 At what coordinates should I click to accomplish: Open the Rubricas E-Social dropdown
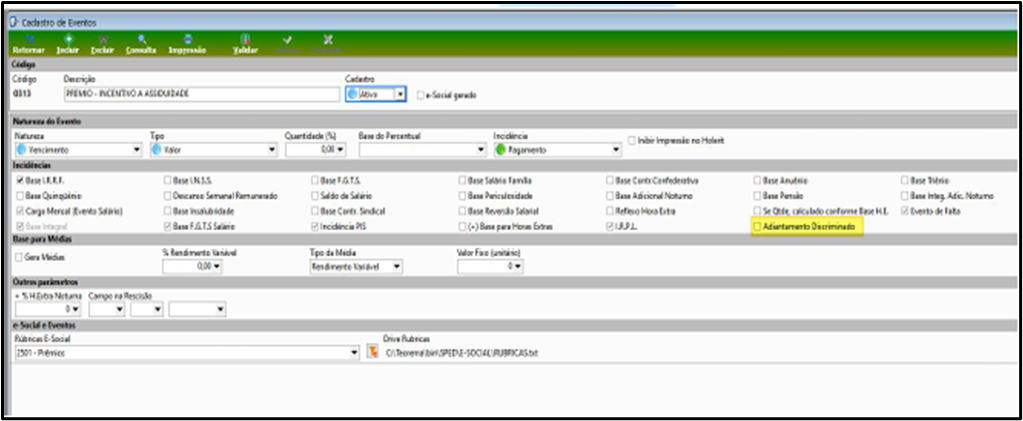tap(355, 352)
